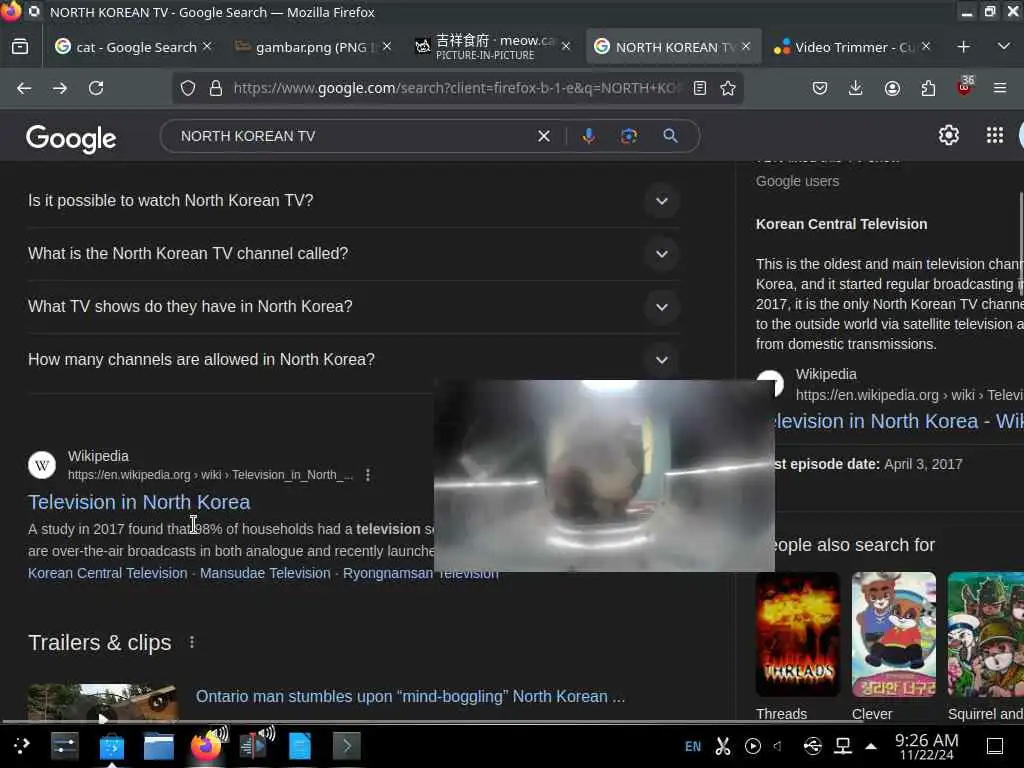Image resolution: width=1024 pixels, height=768 pixels.
Task: Click the Show Desktop taskbar button
Action: tap(995, 746)
